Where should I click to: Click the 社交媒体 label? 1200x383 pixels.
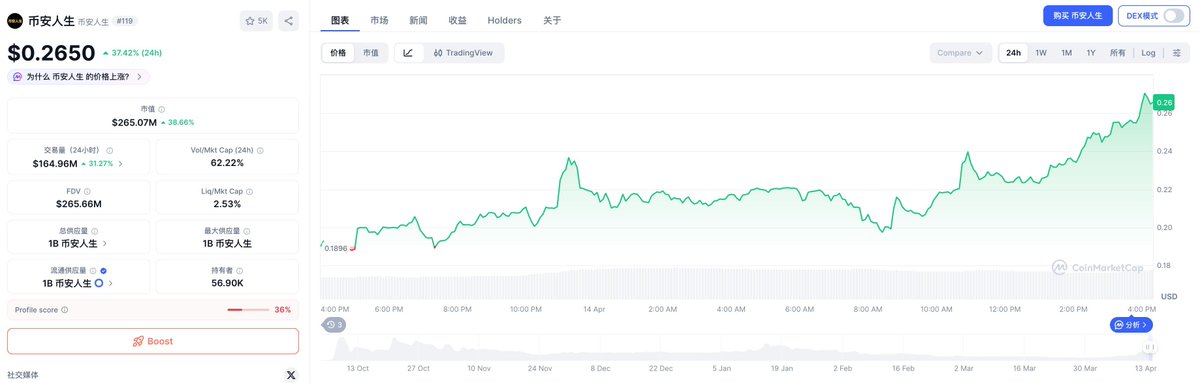pyautogui.click(x=23, y=375)
